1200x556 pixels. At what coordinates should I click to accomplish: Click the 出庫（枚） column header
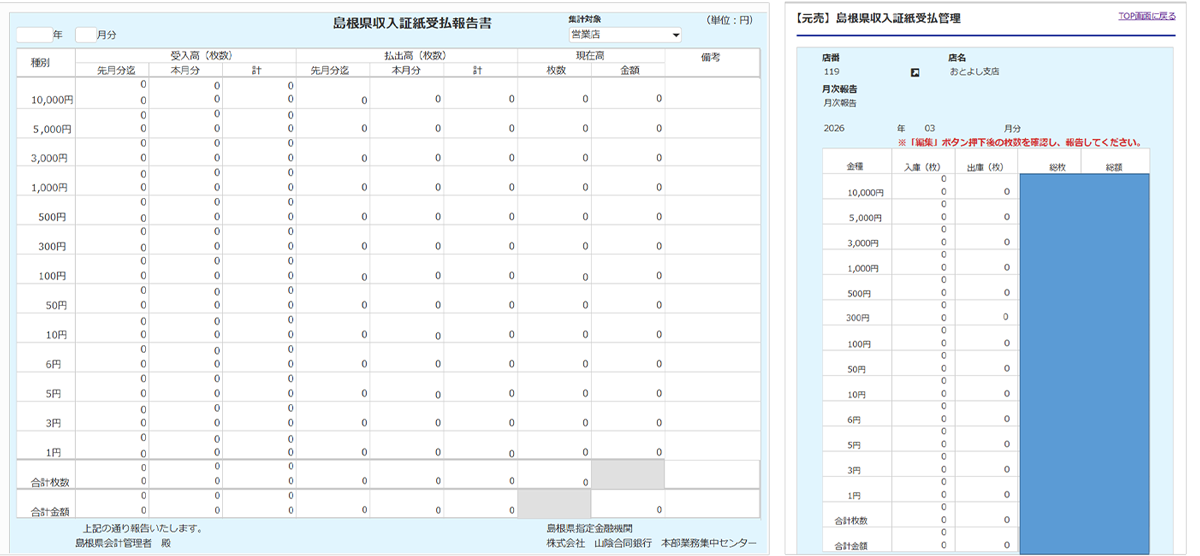point(986,167)
